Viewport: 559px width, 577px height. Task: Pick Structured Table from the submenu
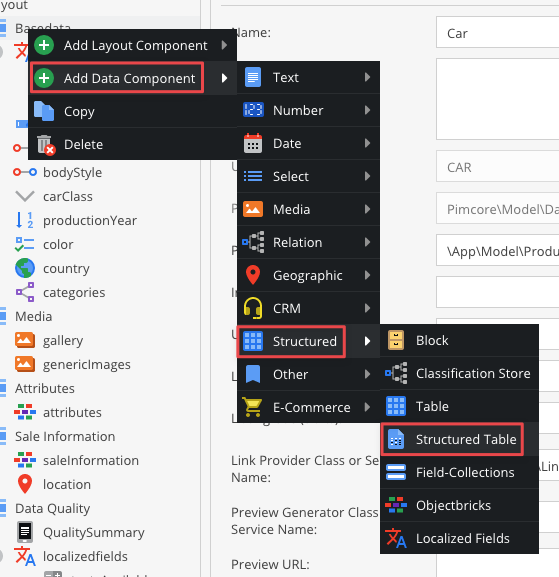click(459, 439)
